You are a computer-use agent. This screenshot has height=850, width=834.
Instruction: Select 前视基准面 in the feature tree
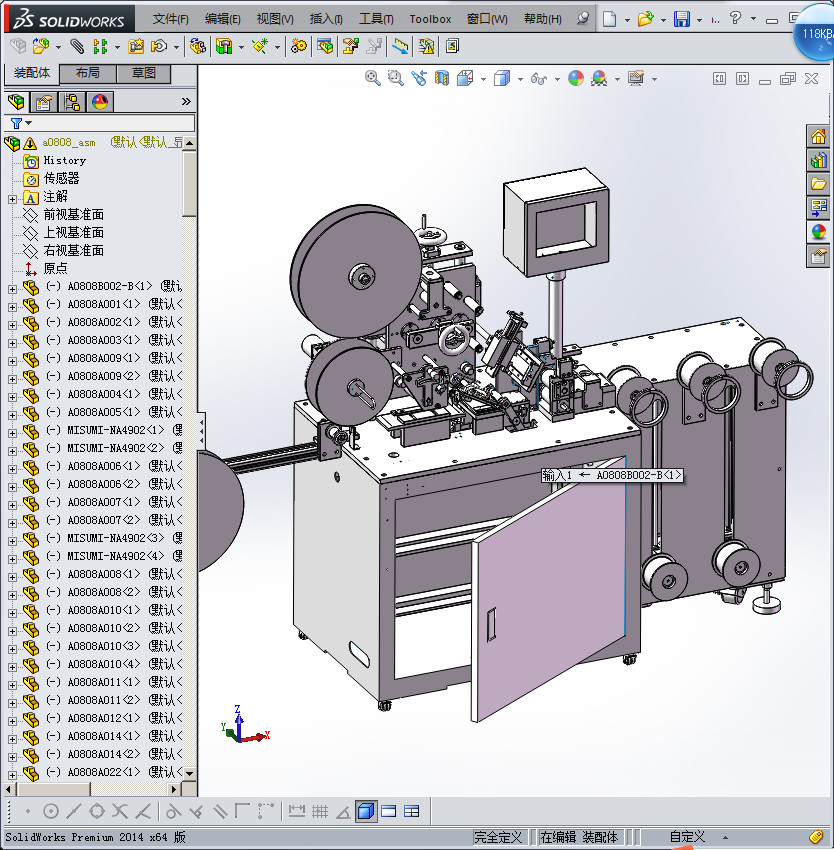pos(73,215)
